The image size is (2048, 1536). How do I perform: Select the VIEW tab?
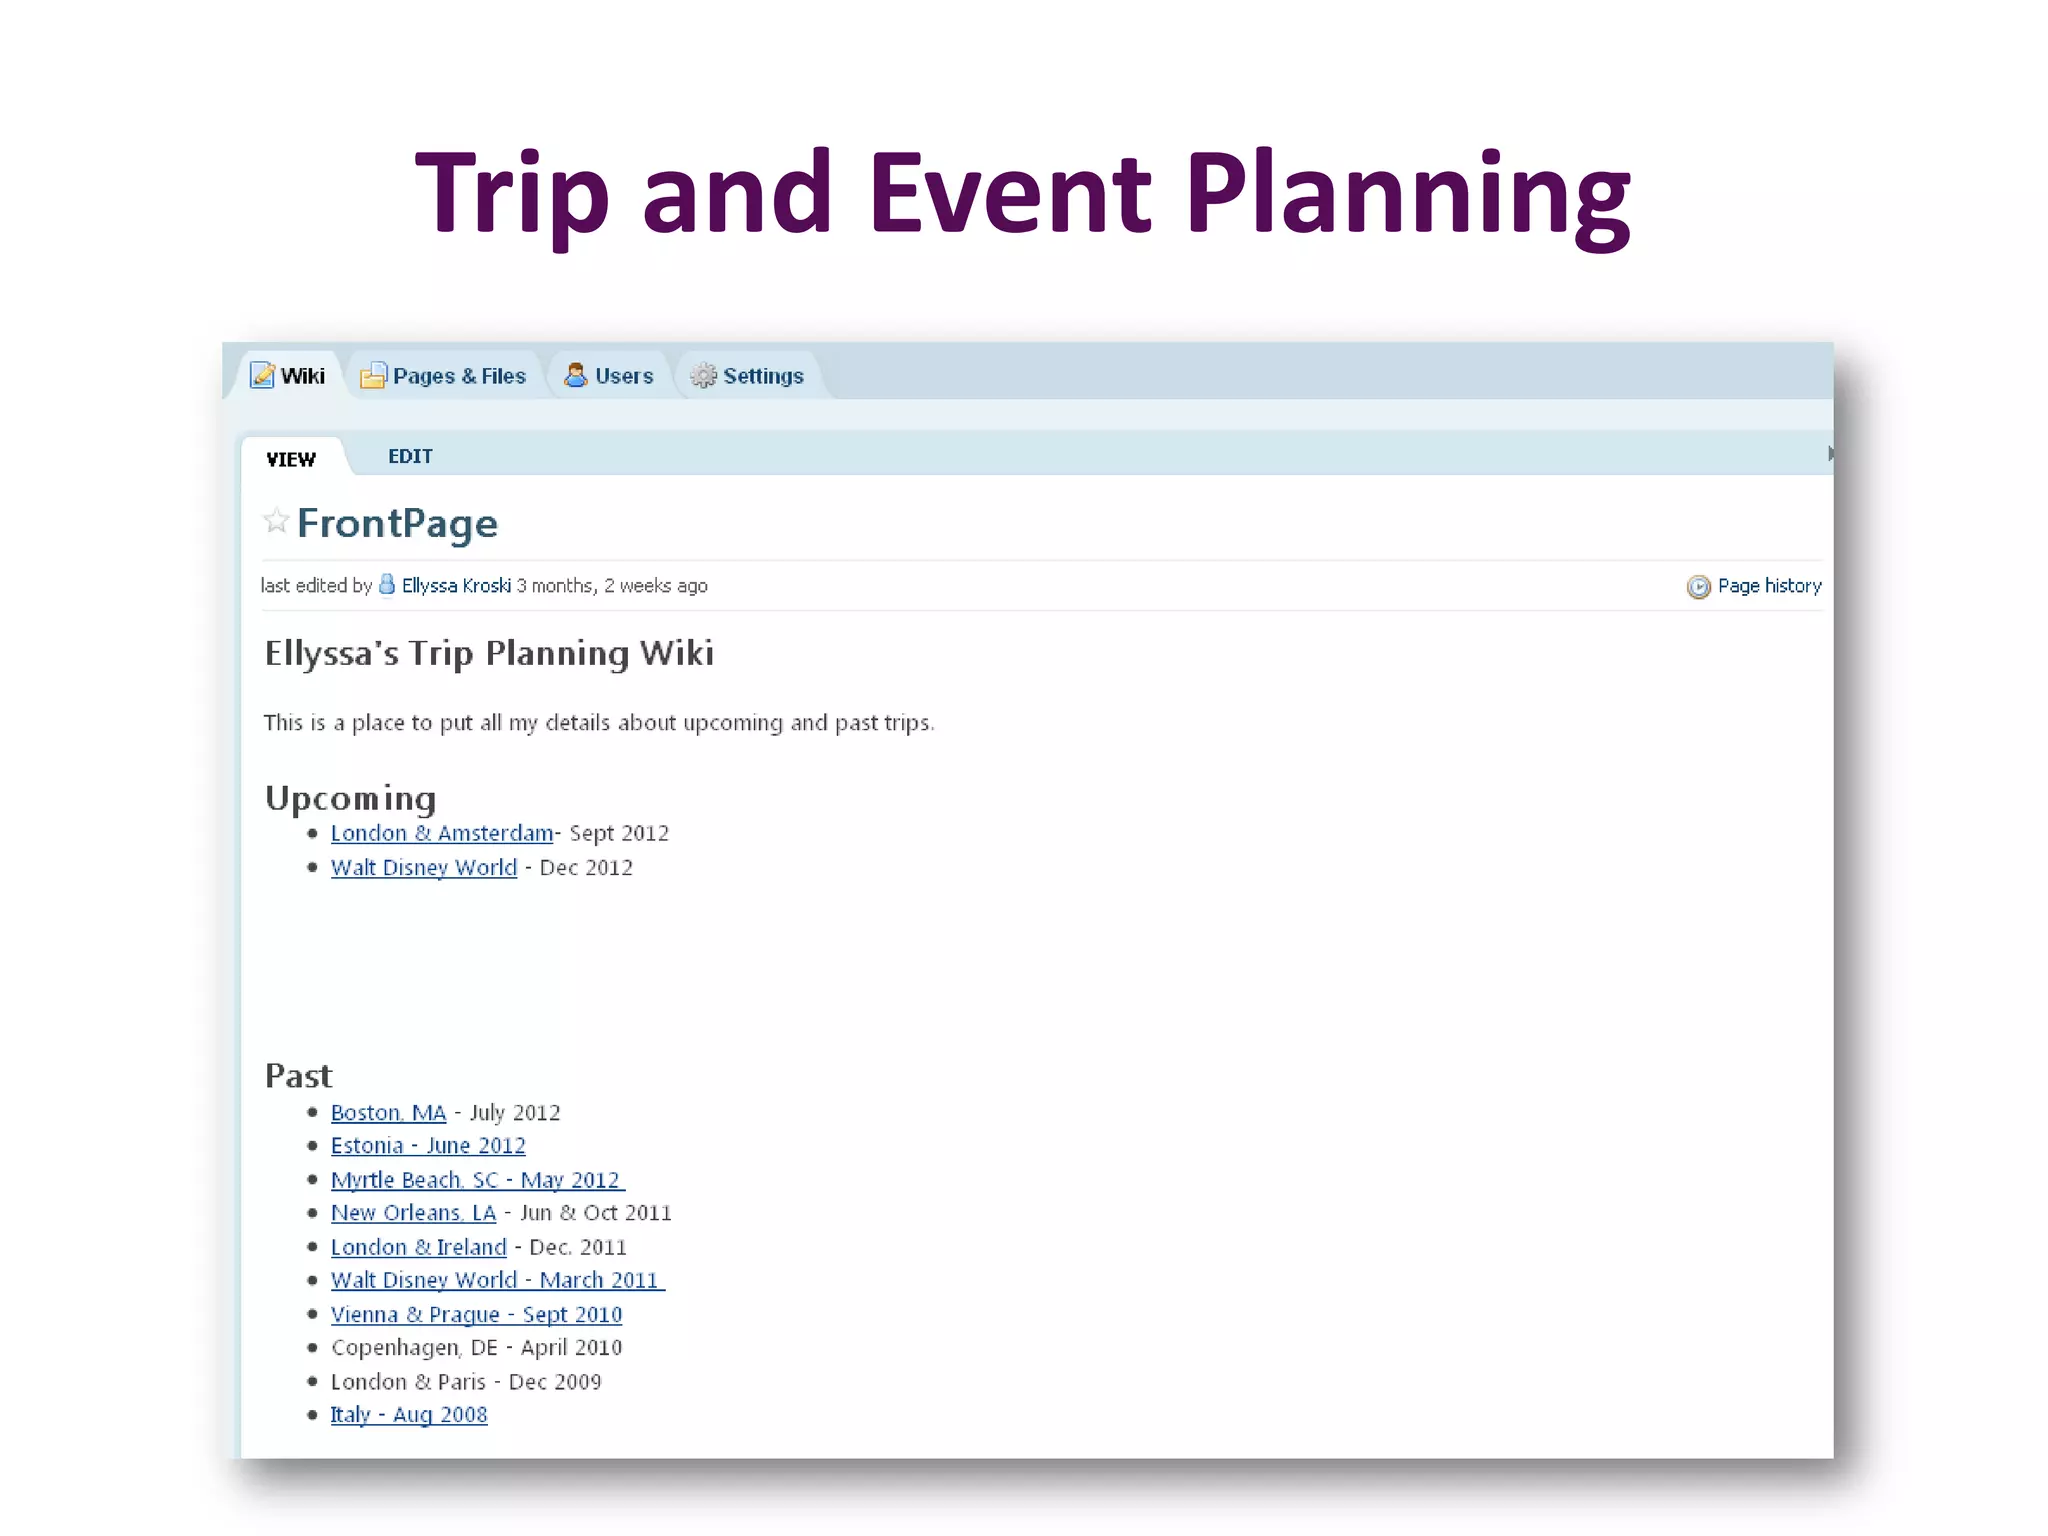(291, 459)
